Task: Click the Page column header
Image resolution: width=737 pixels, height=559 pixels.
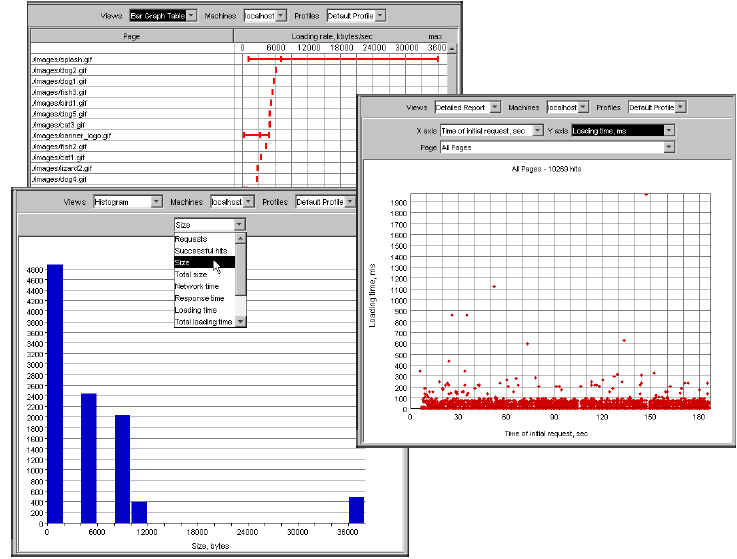Action: [132, 36]
